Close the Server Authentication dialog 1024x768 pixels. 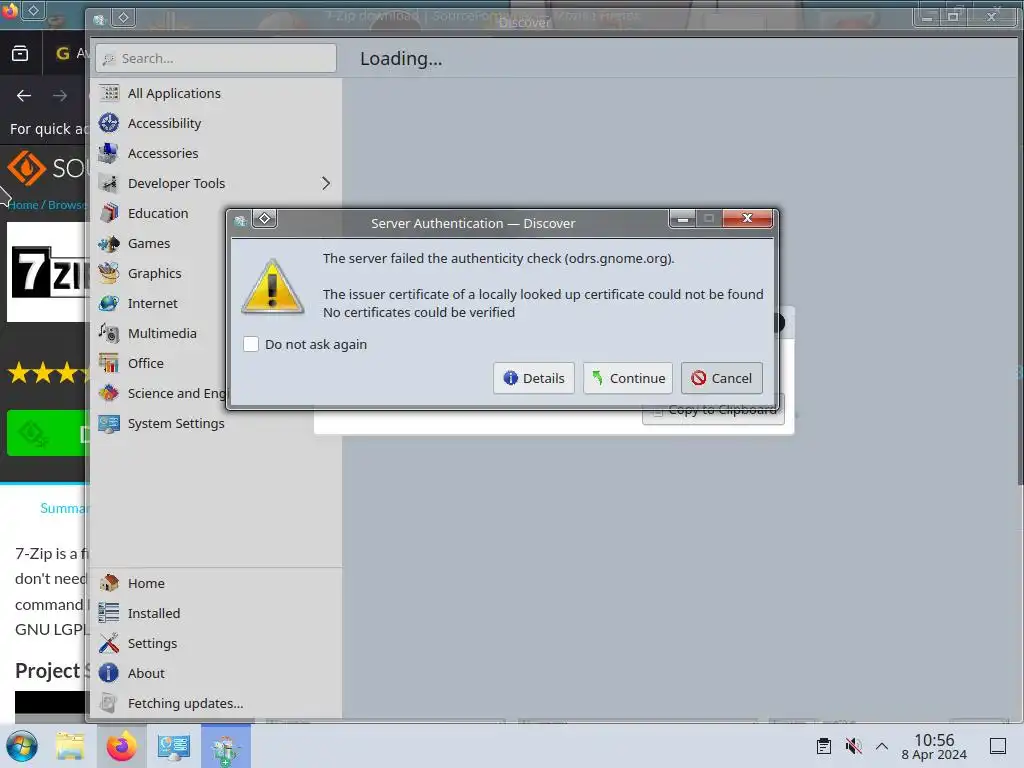748,218
